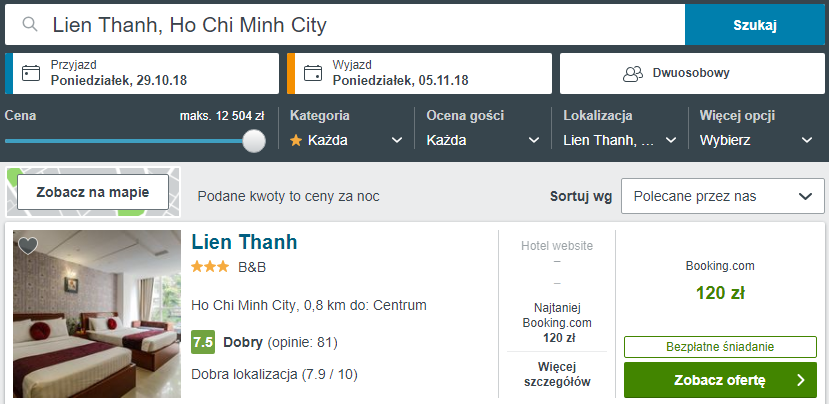Screen dimensions: 829x404
Task: Open the Lien Thanh room photo
Action: click(97, 314)
